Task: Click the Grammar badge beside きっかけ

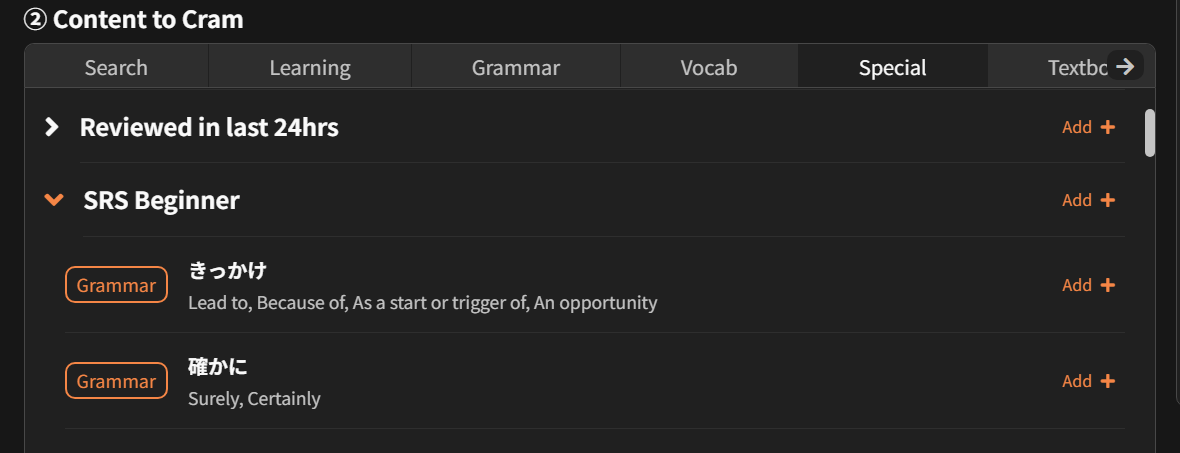Action: [116, 285]
